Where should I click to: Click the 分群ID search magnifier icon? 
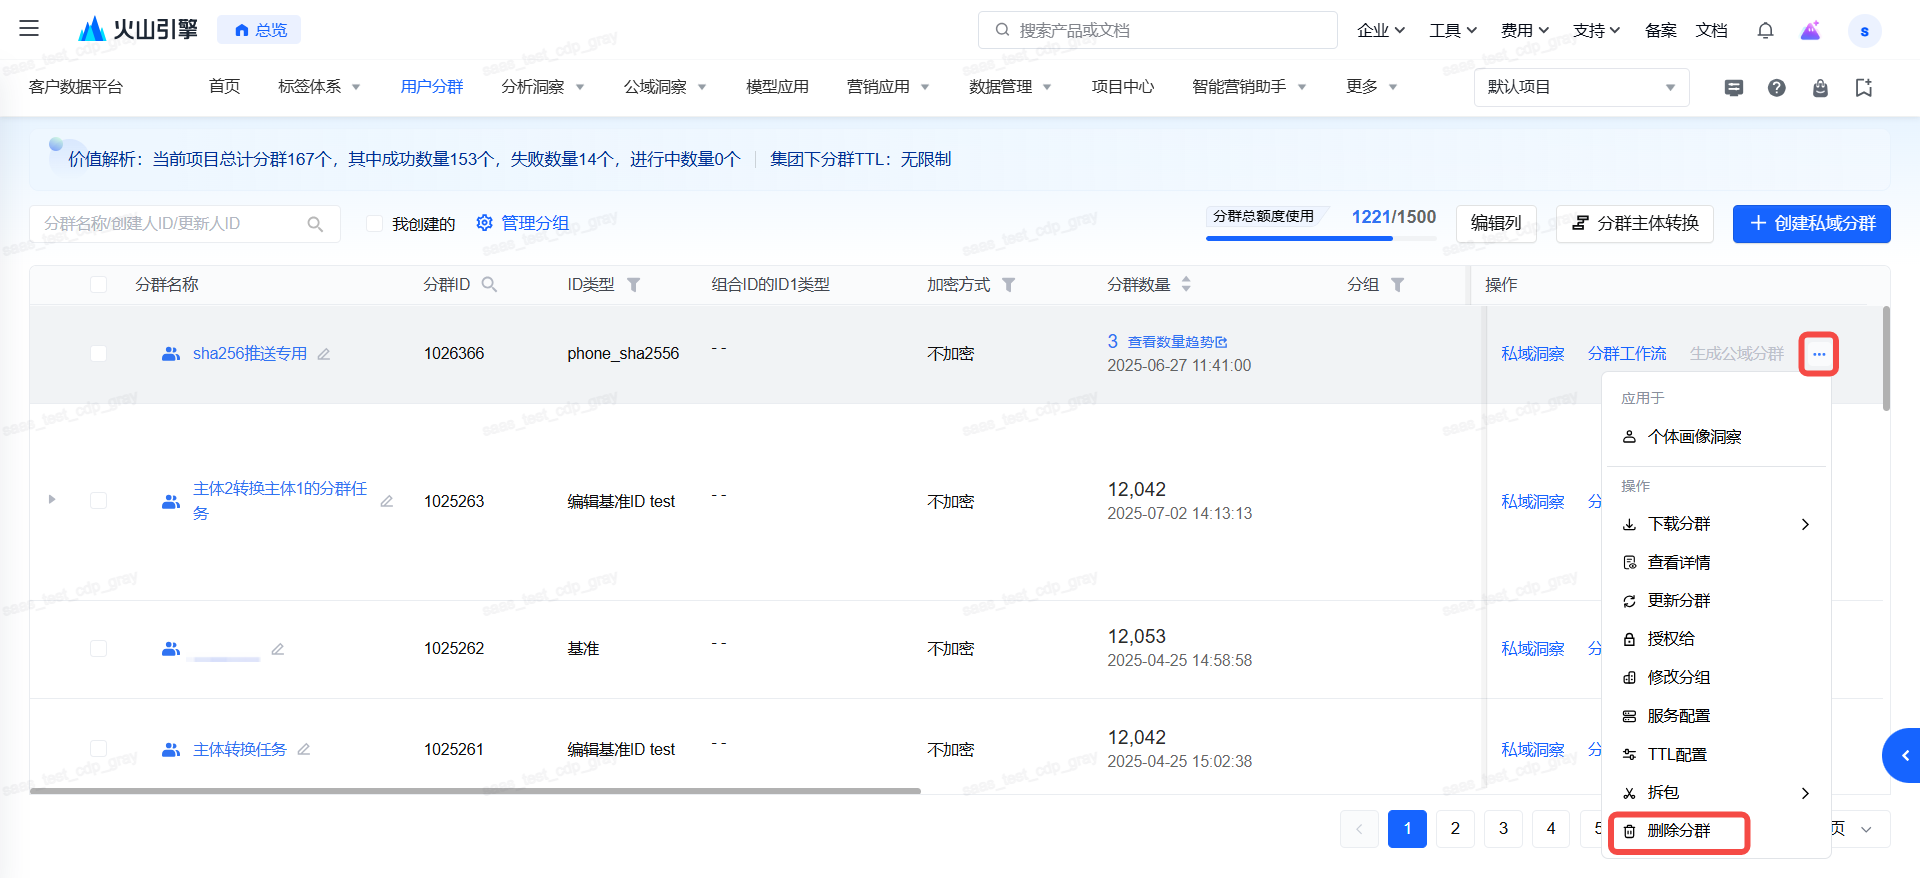point(489,285)
